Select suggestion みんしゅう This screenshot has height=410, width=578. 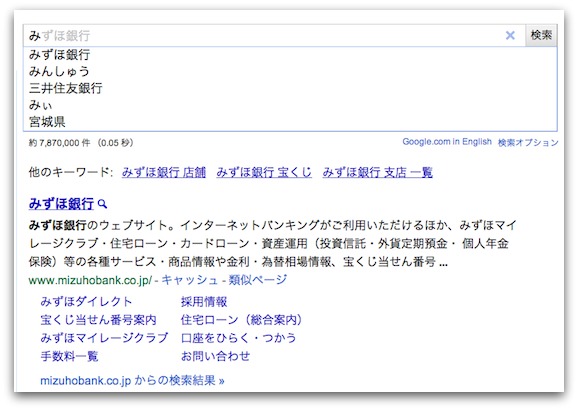pos(290,71)
